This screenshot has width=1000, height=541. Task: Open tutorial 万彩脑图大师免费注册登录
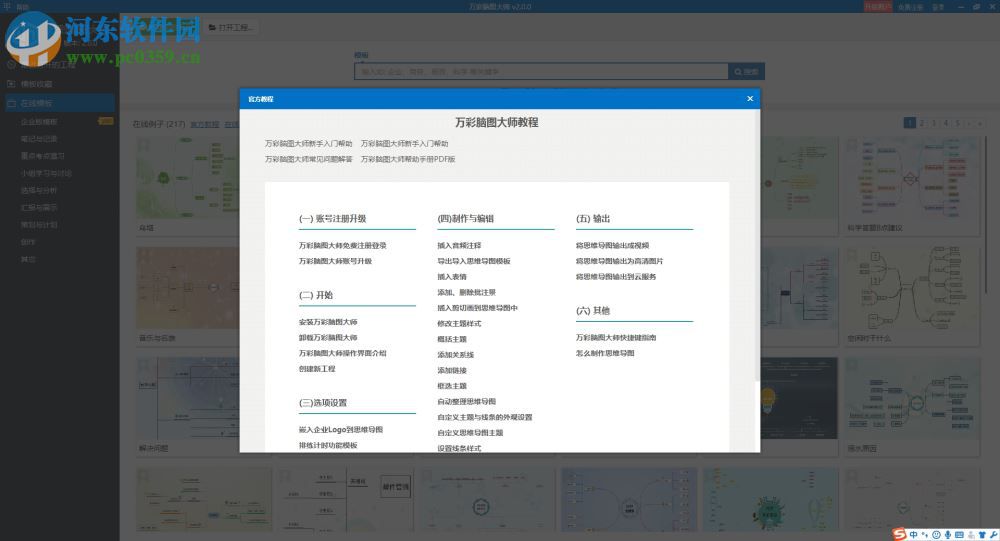coord(342,246)
